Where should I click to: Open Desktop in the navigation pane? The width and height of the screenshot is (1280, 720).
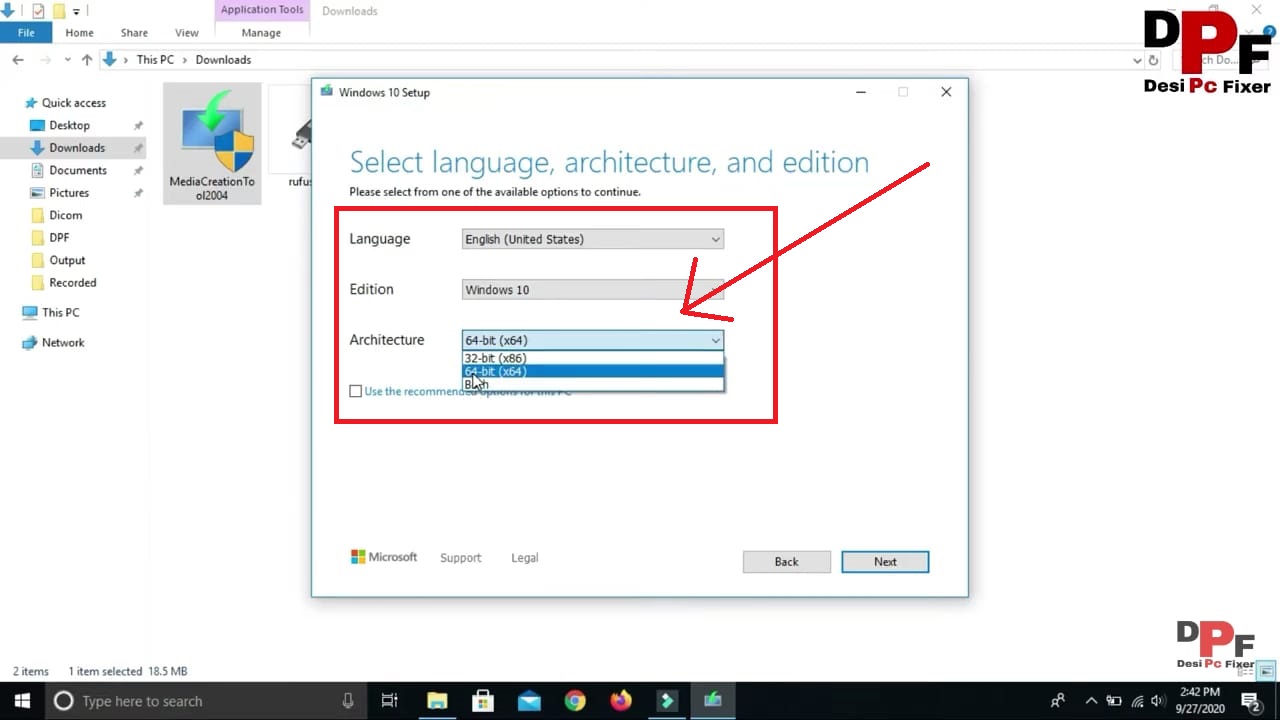(69, 125)
